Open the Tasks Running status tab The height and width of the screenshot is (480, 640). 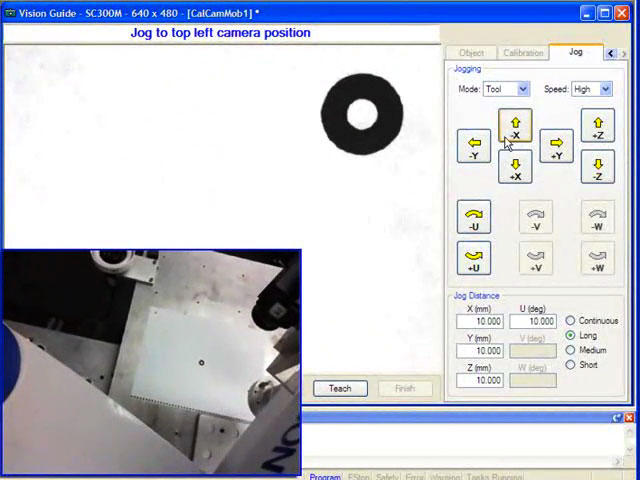[x=494, y=476]
